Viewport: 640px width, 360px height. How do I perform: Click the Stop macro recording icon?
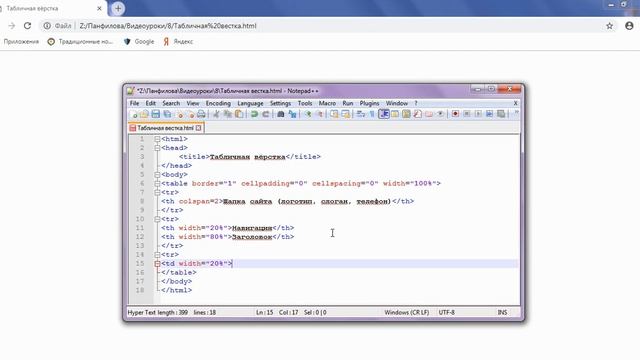coord(467,114)
